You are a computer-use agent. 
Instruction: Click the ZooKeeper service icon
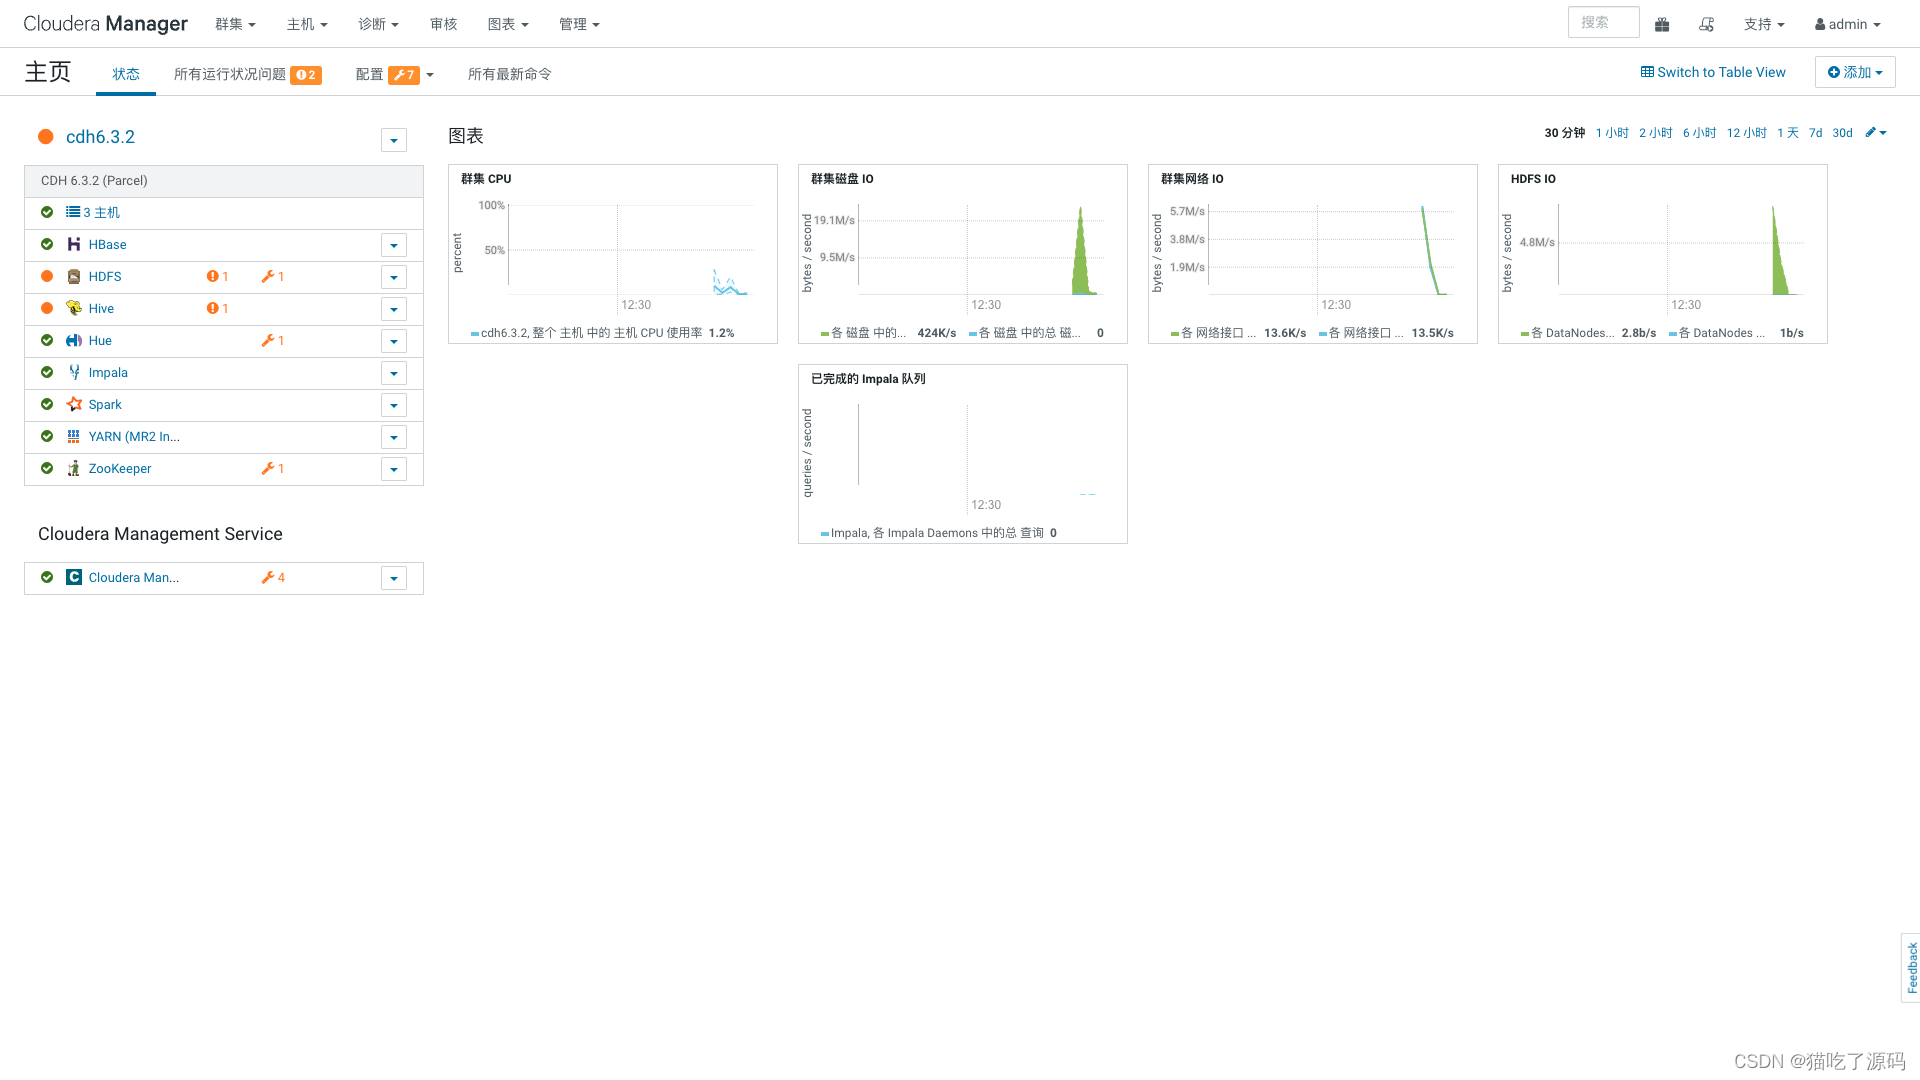(x=74, y=468)
